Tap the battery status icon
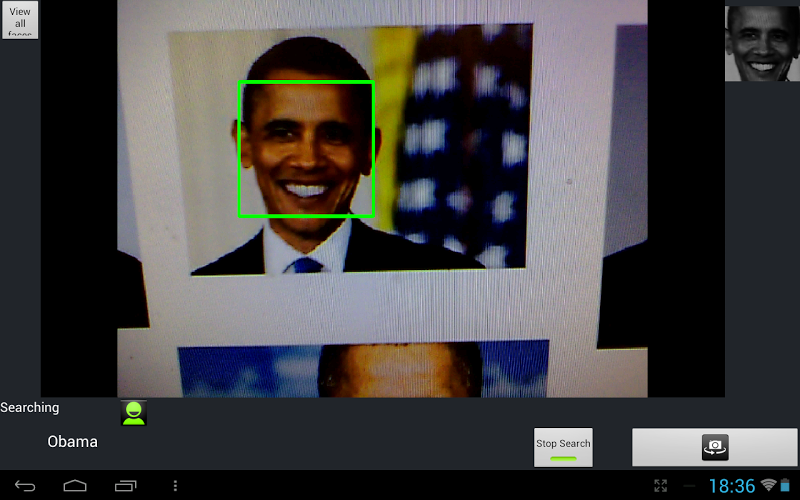Screen dimensions: 800x500 tap(785, 485)
